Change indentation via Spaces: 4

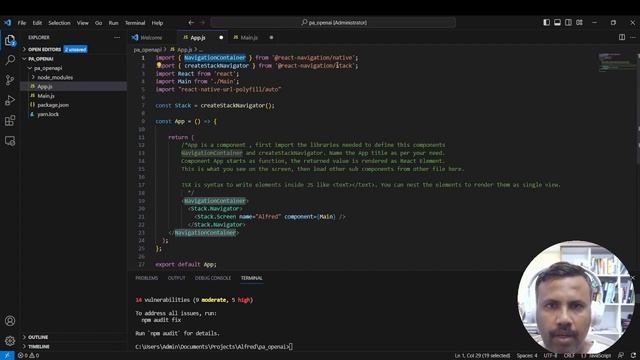(x=527, y=356)
